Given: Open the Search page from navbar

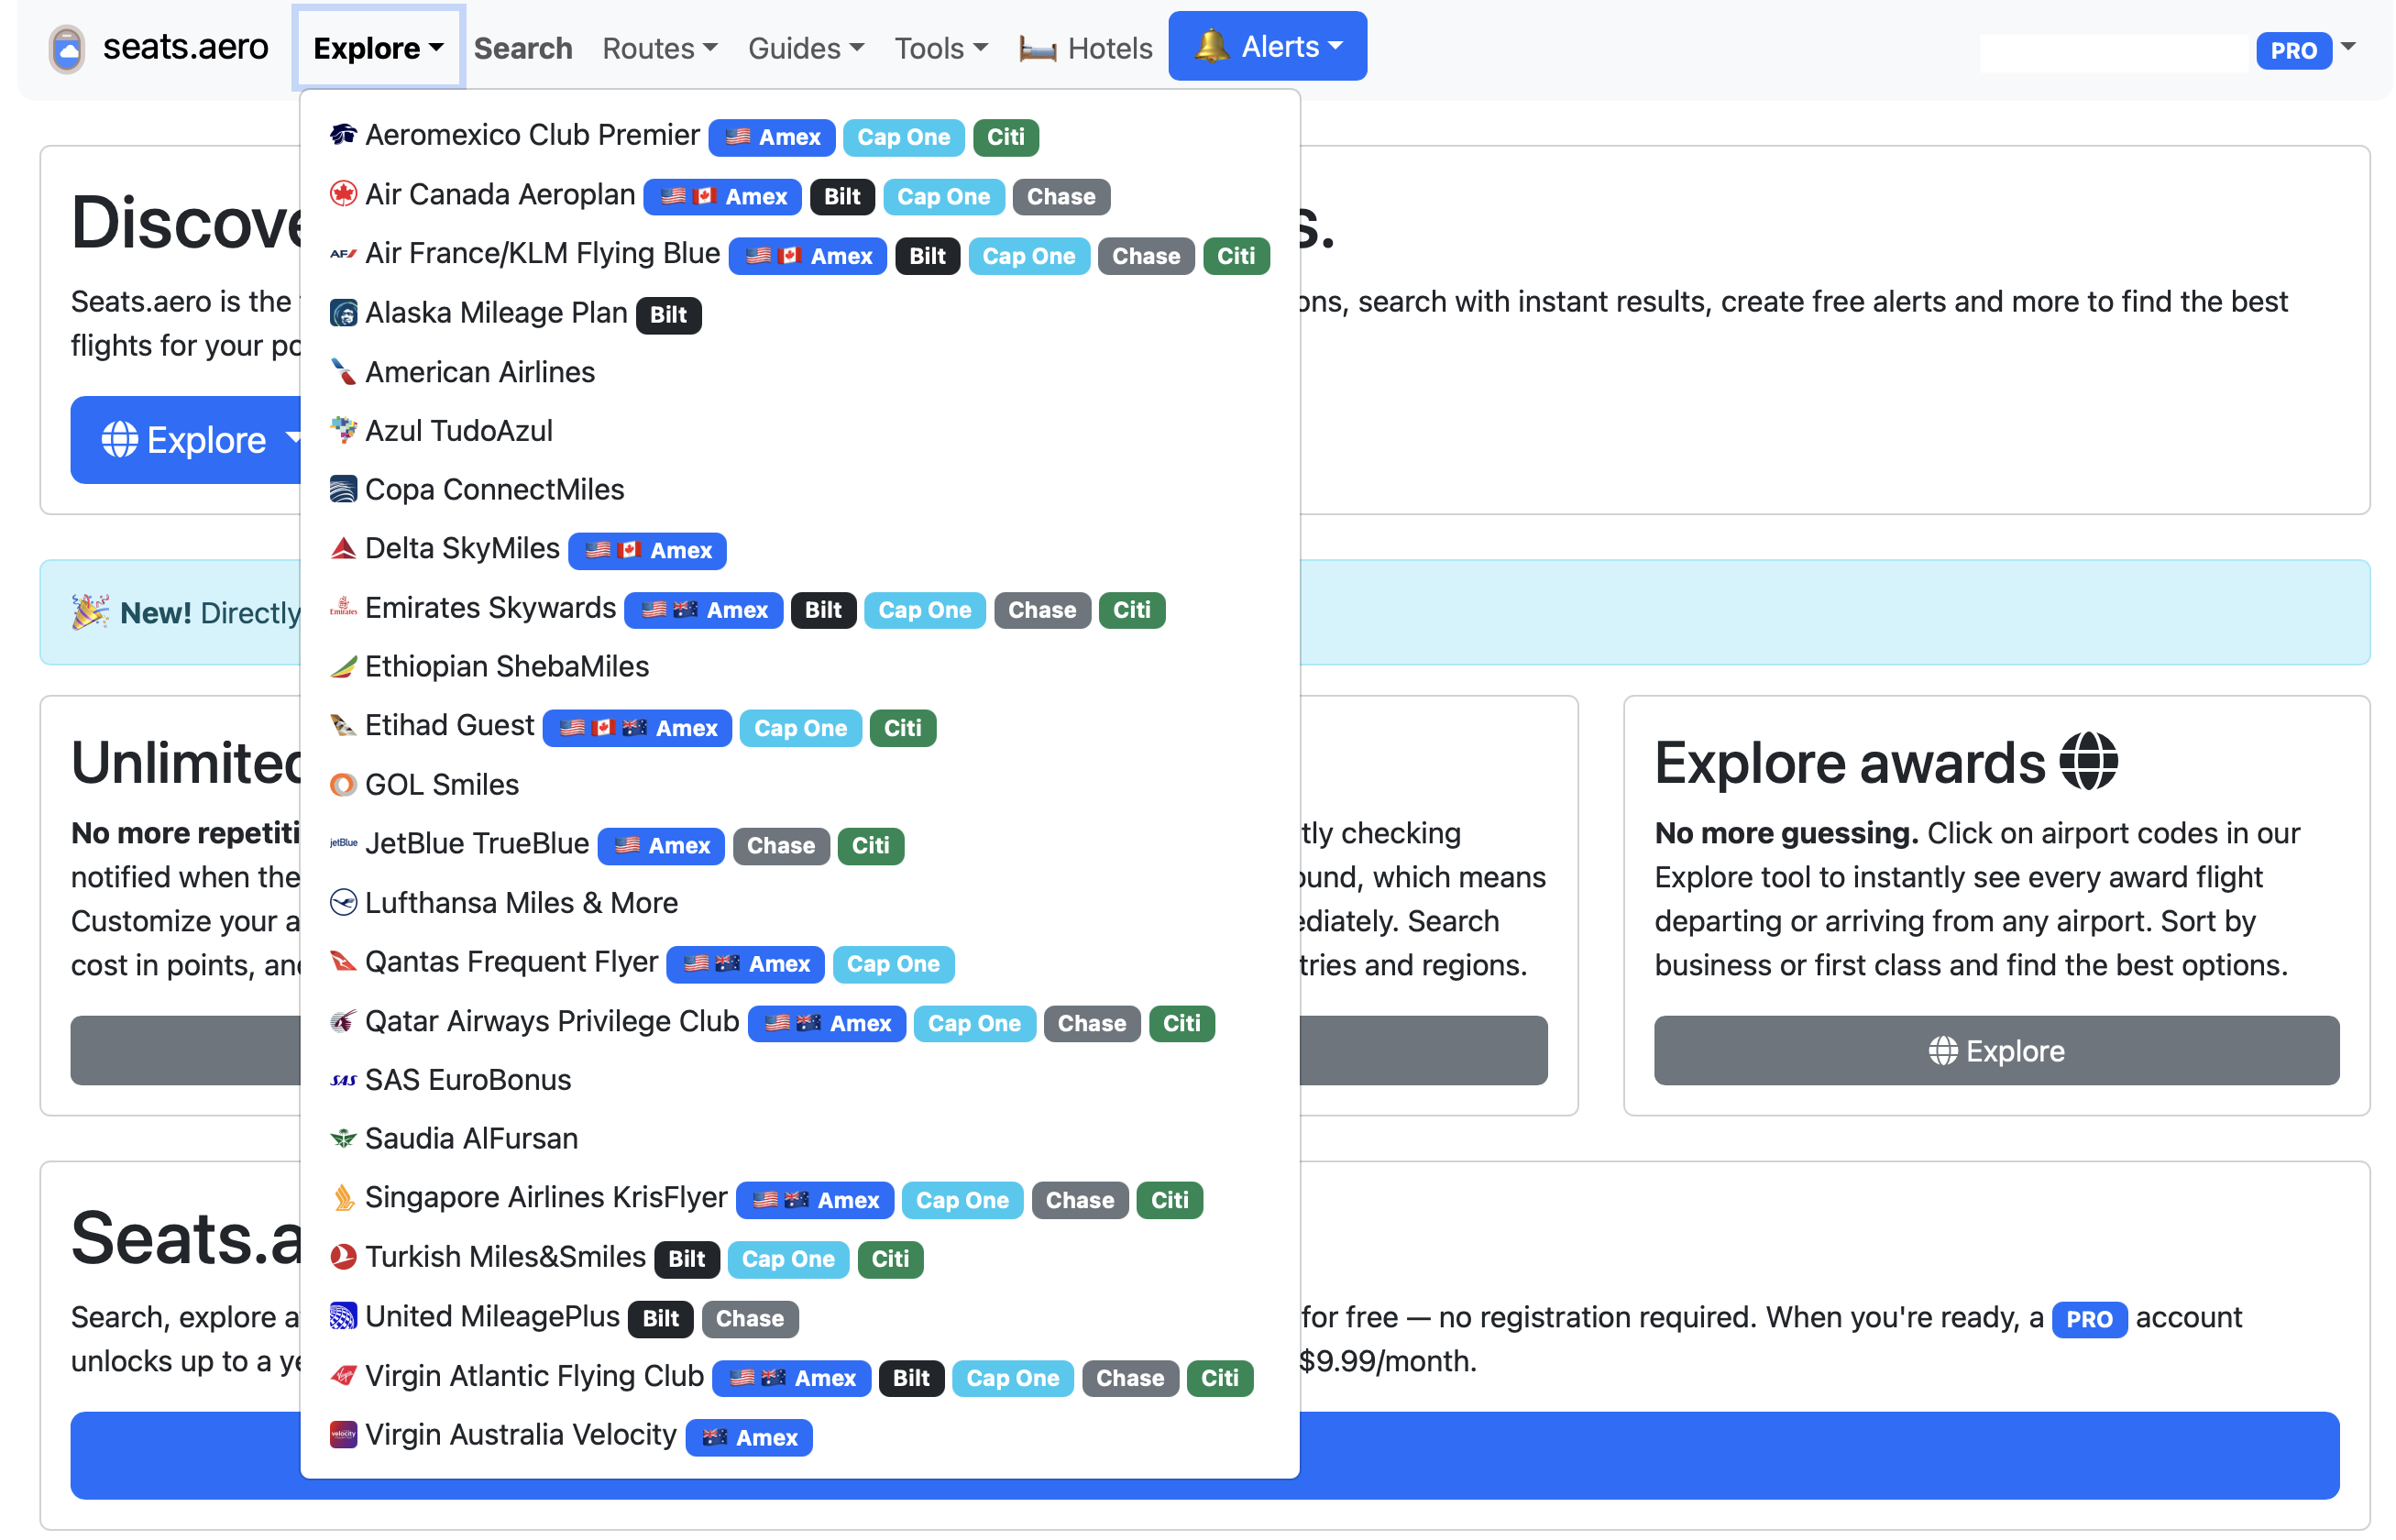Looking at the screenshot, I should point(523,48).
